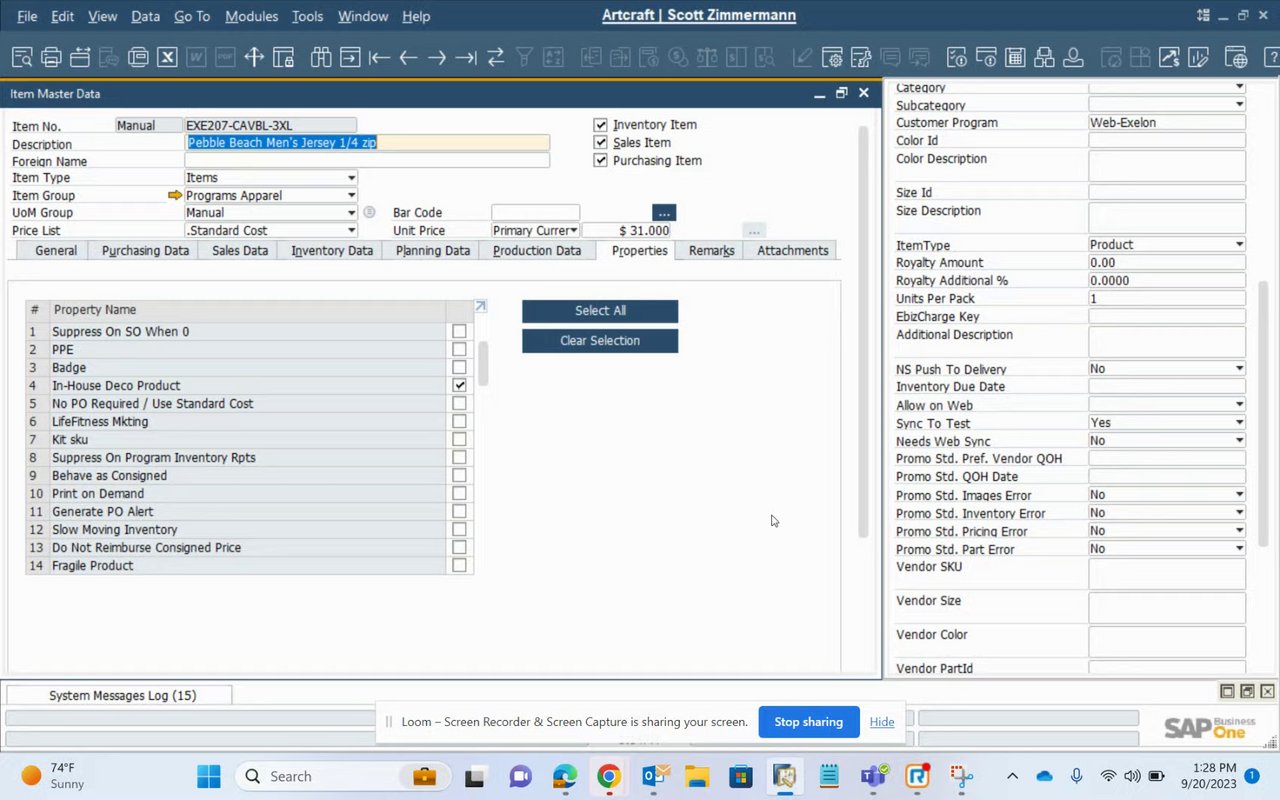Click the Windows Start button
The width and height of the screenshot is (1280, 800).
[x=209, y=776]
